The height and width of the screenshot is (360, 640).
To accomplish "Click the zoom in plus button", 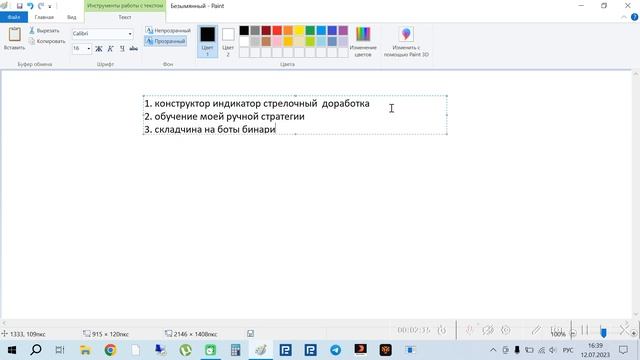I will (633, 333).
